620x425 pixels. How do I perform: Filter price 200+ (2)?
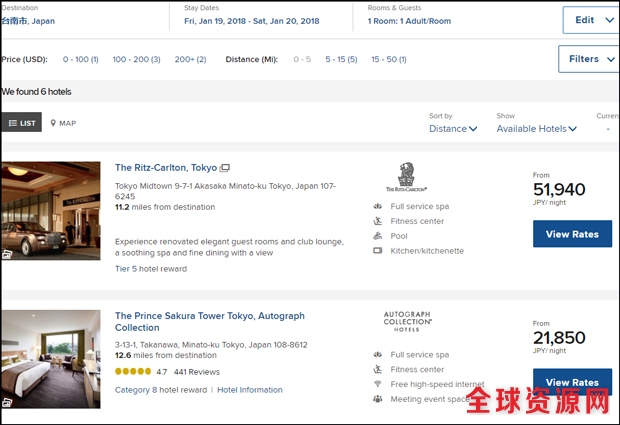191,59
